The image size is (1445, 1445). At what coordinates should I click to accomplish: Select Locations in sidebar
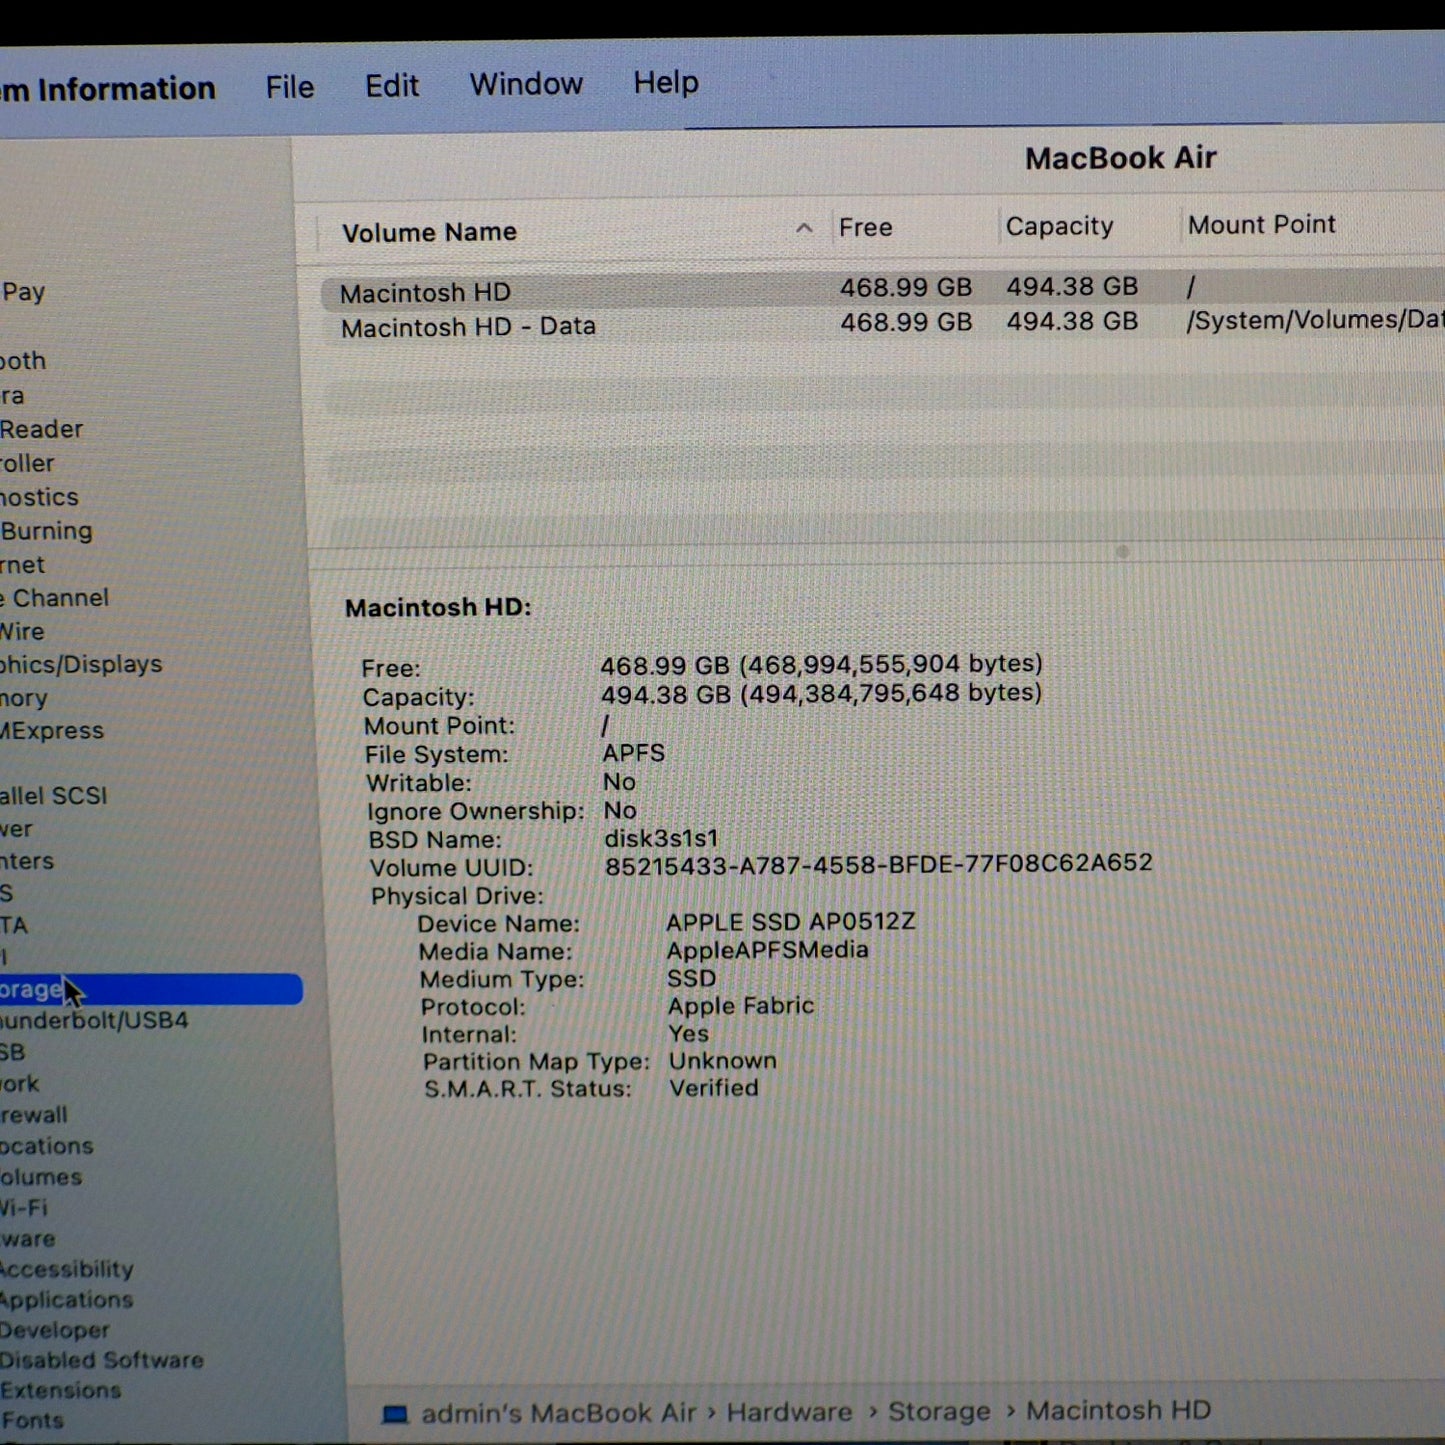click(46, 1146)
